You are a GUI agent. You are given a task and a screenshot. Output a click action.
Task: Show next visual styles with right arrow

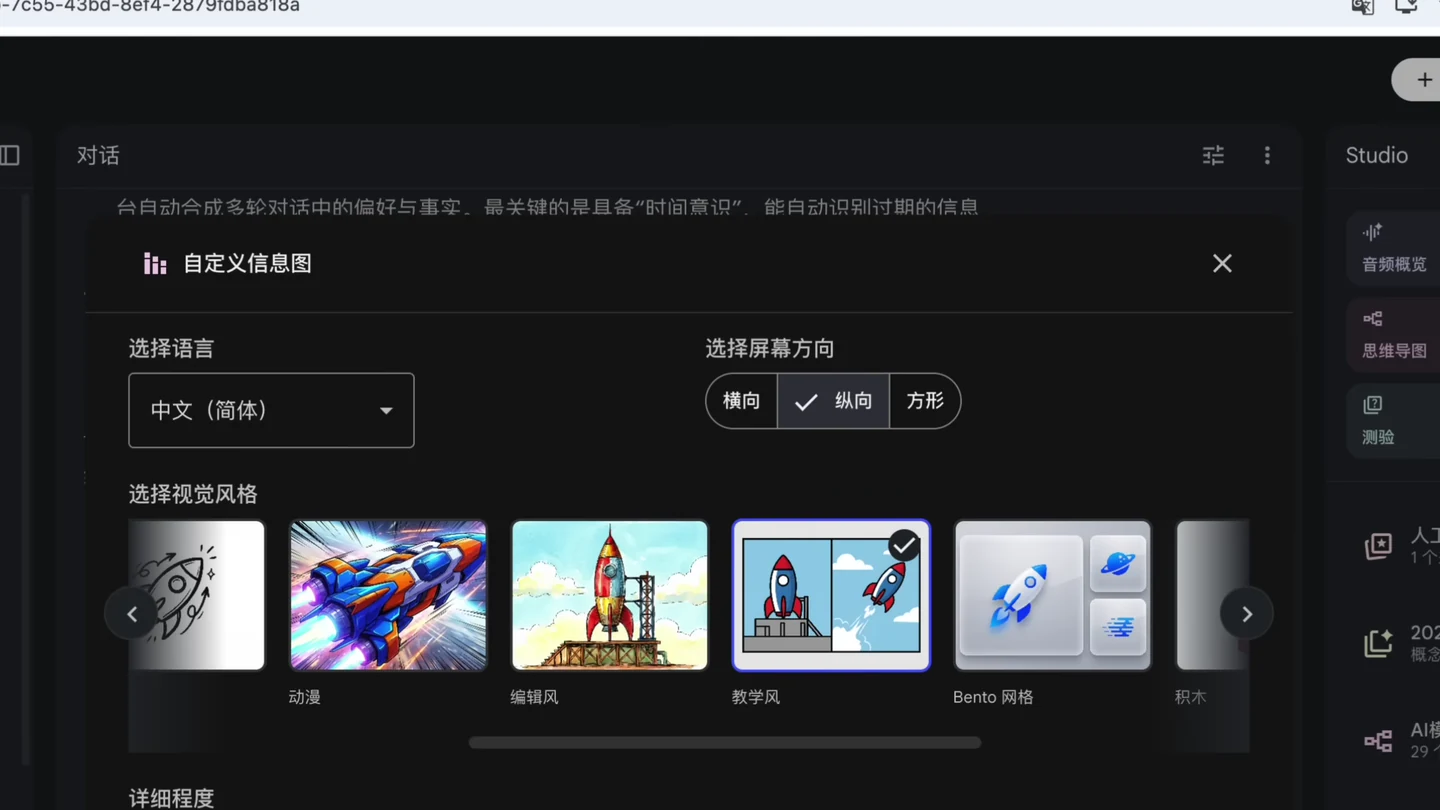1246,614
